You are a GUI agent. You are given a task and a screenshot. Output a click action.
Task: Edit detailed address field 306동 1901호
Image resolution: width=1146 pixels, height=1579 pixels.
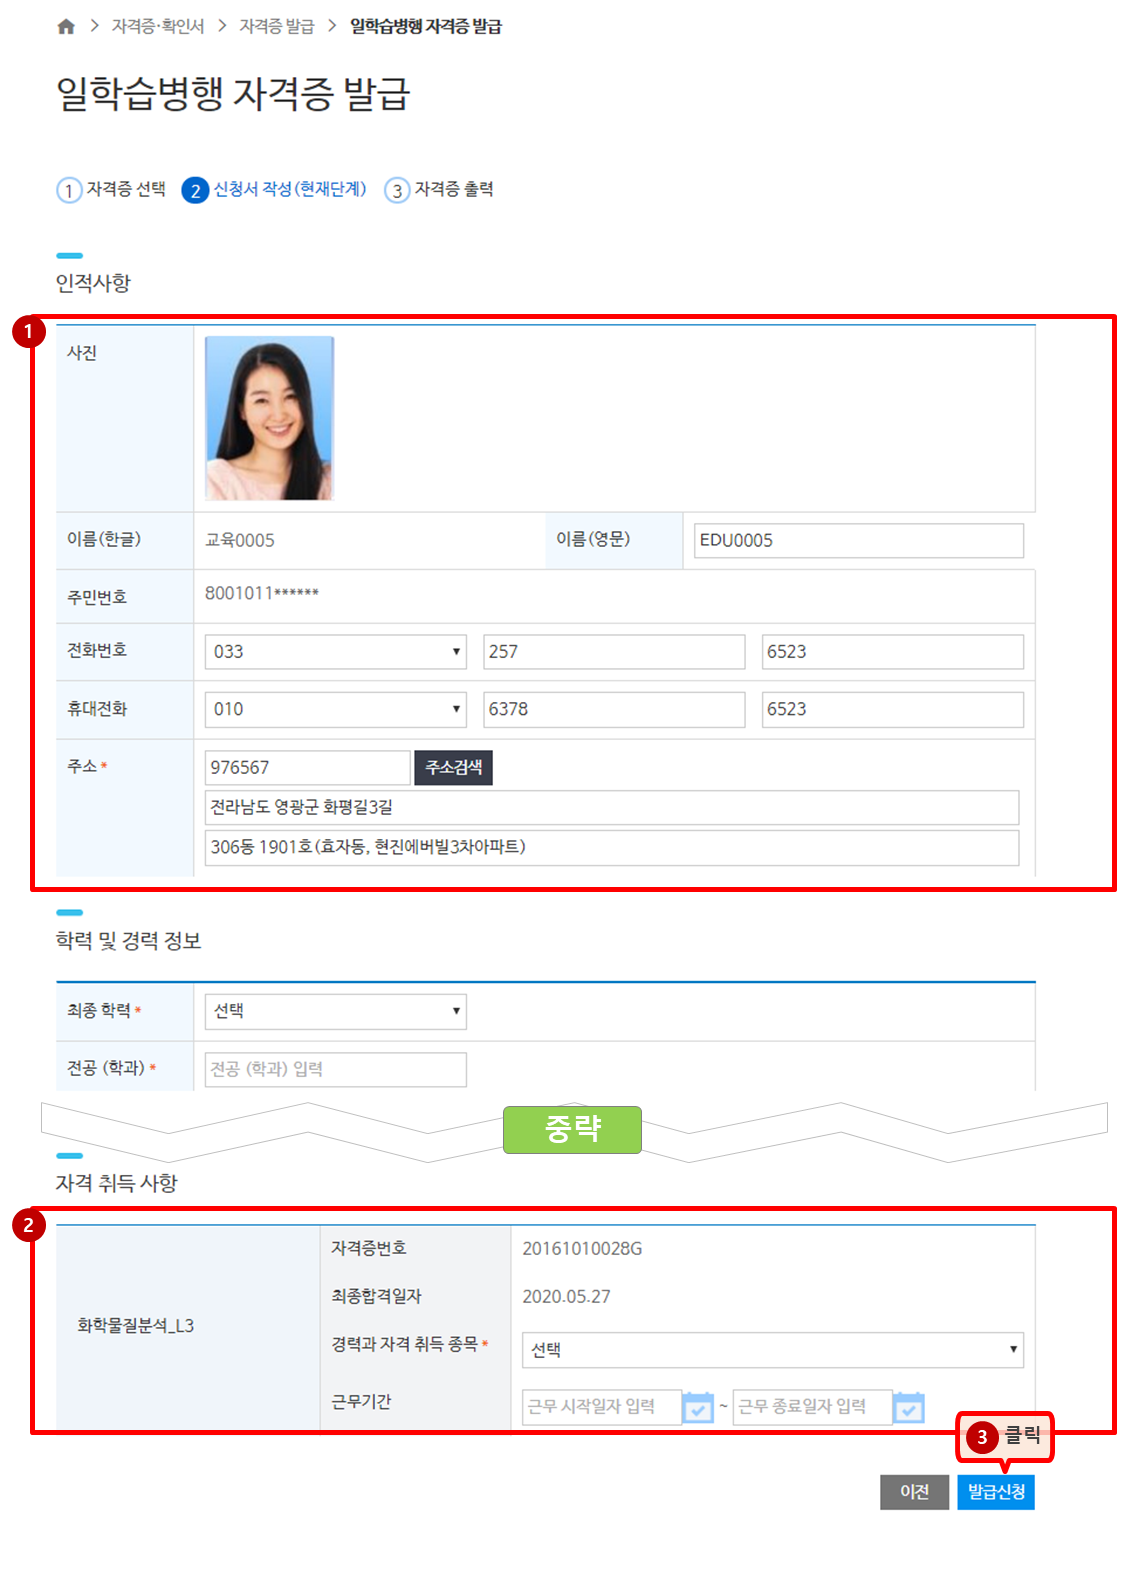tap(612, 847)
